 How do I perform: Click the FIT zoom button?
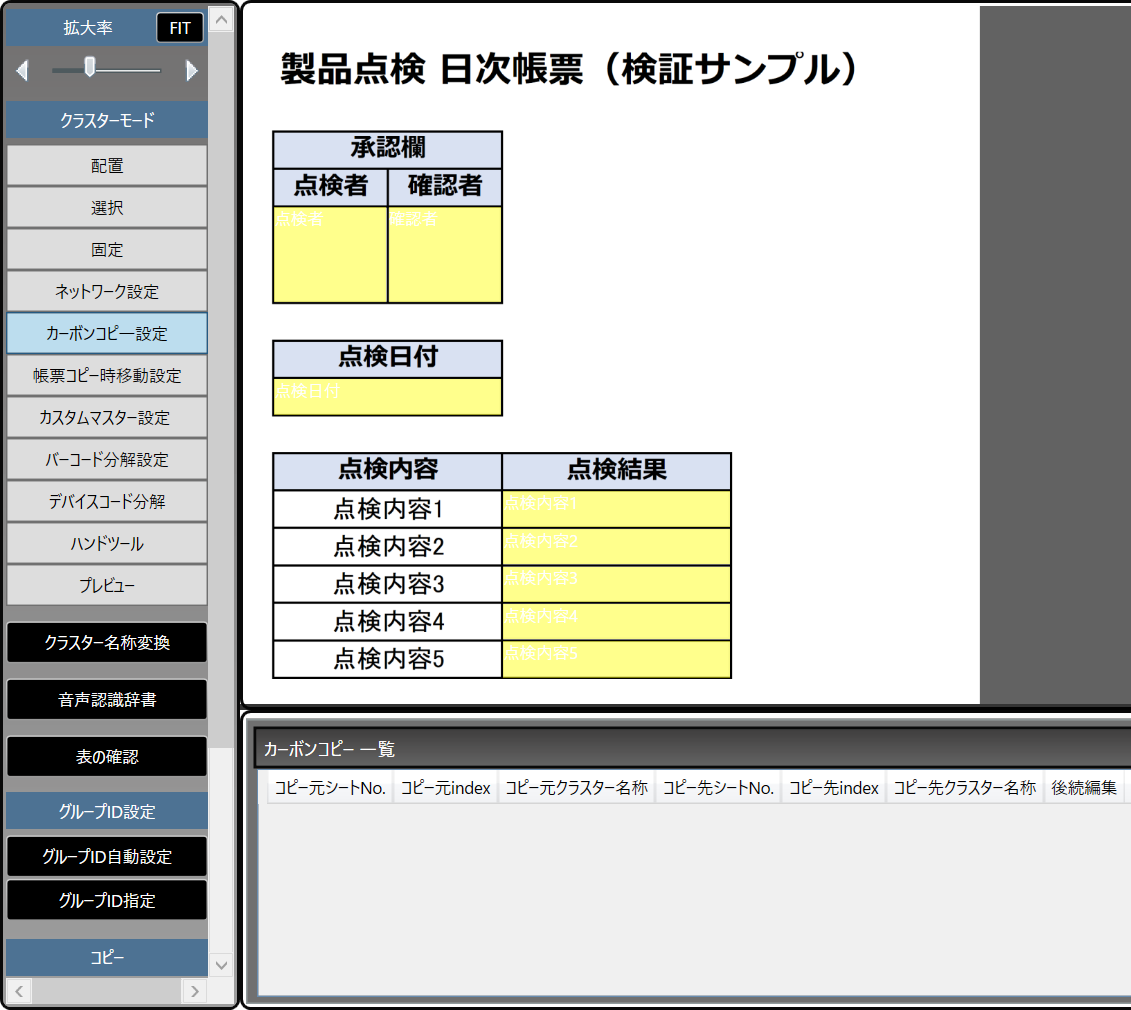click(180, 28)
